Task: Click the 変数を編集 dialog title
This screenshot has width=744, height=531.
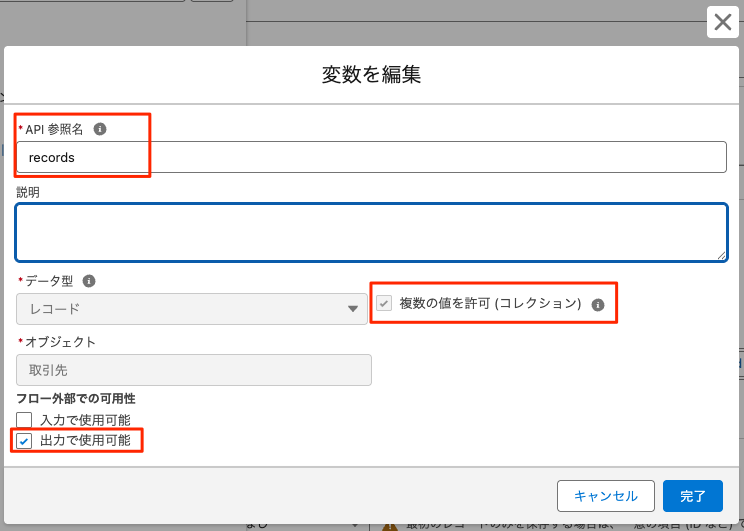Action: pos(371,74)
